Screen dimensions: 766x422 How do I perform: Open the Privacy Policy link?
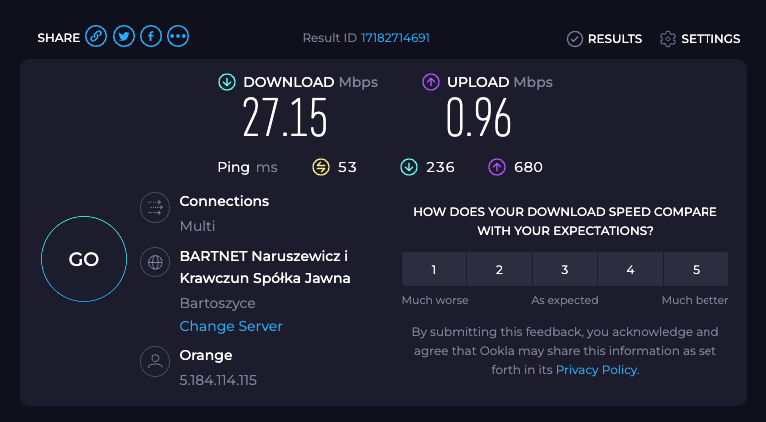(x=596, y=370)
